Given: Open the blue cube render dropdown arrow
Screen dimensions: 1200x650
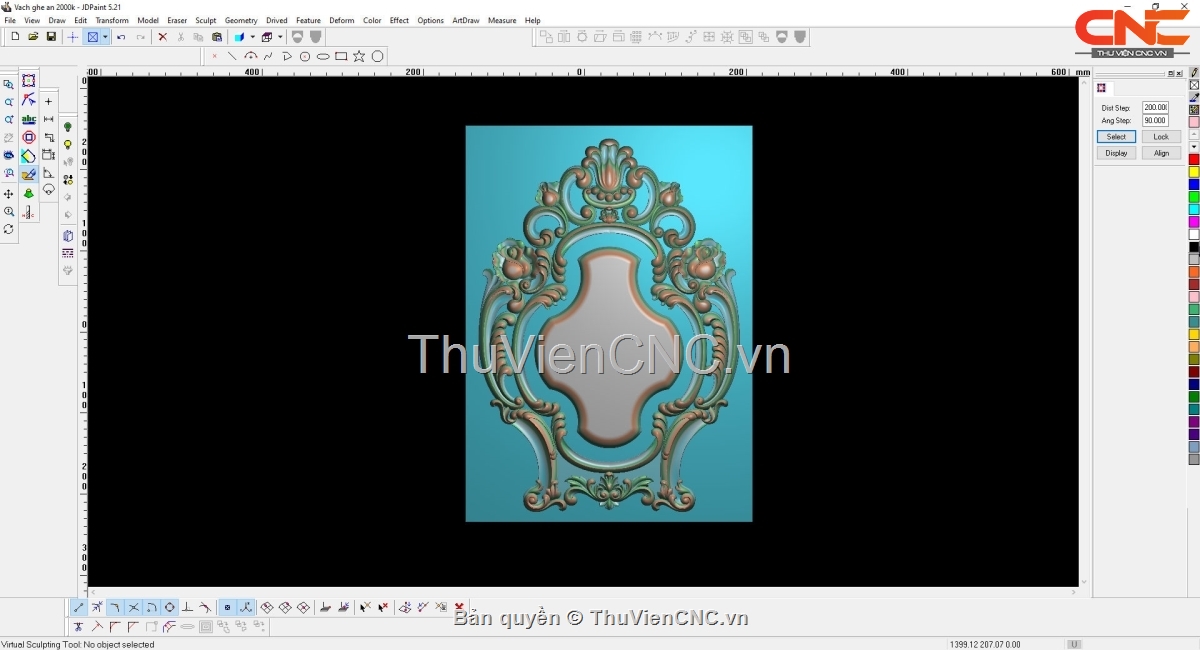Looking at the screenshot, I should point(252,37).
